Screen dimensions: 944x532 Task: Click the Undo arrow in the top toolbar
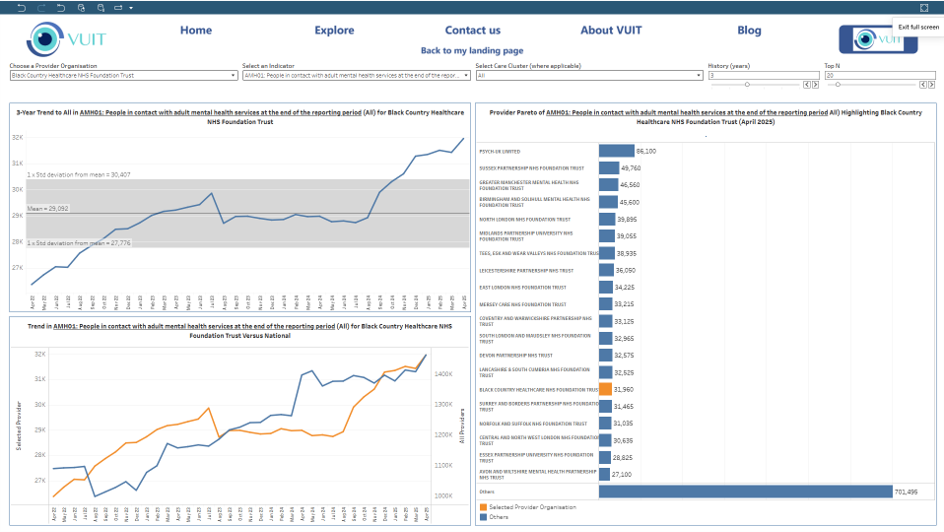22,8
